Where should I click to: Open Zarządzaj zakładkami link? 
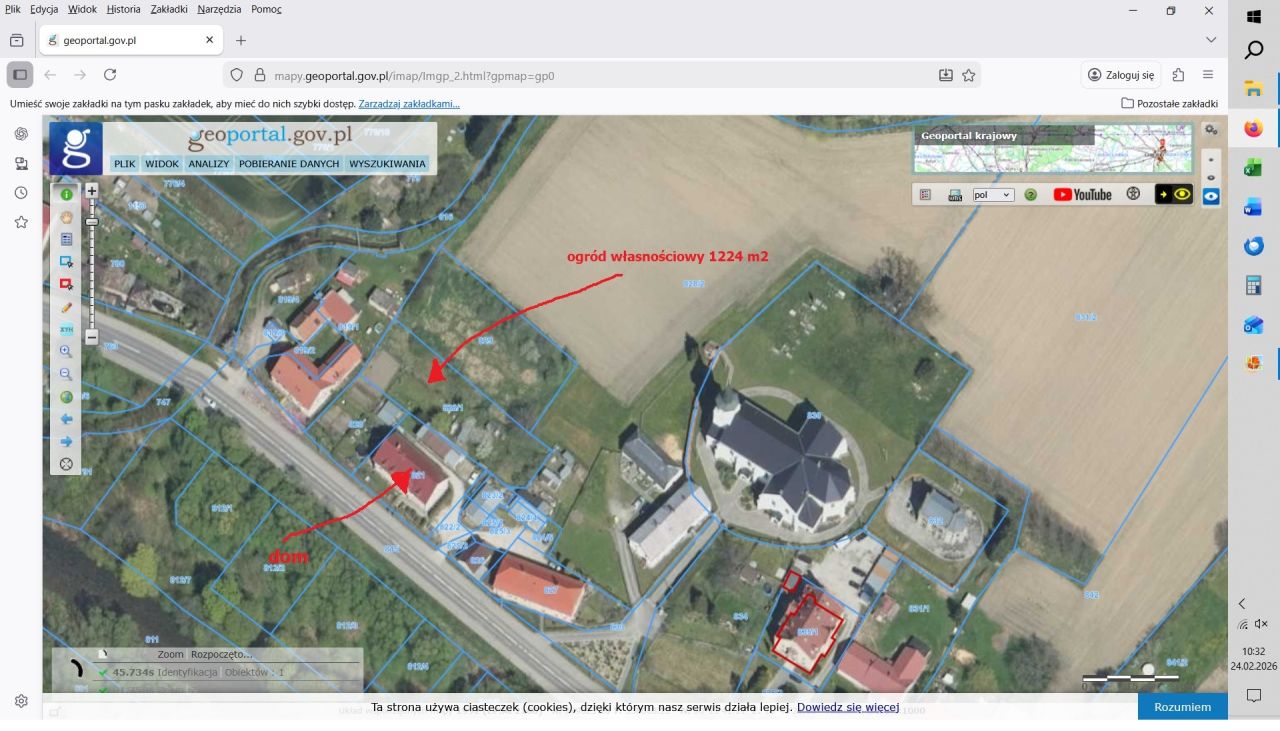click(409, 104)
